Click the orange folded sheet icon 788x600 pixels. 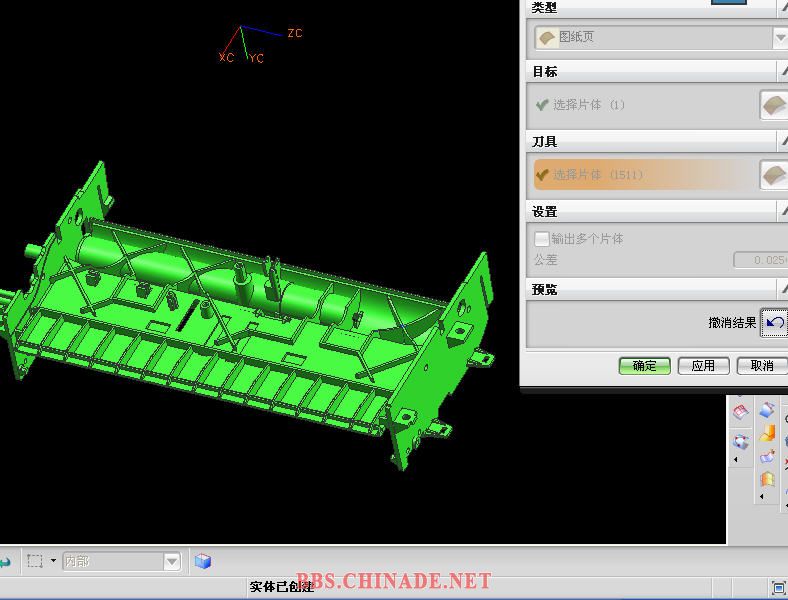pos(767,479)
